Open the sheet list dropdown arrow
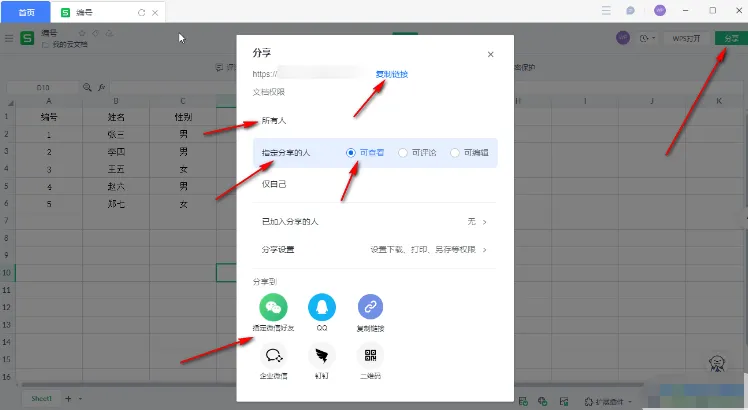Viewport: 748px width, 410px height. pos(80,399)
